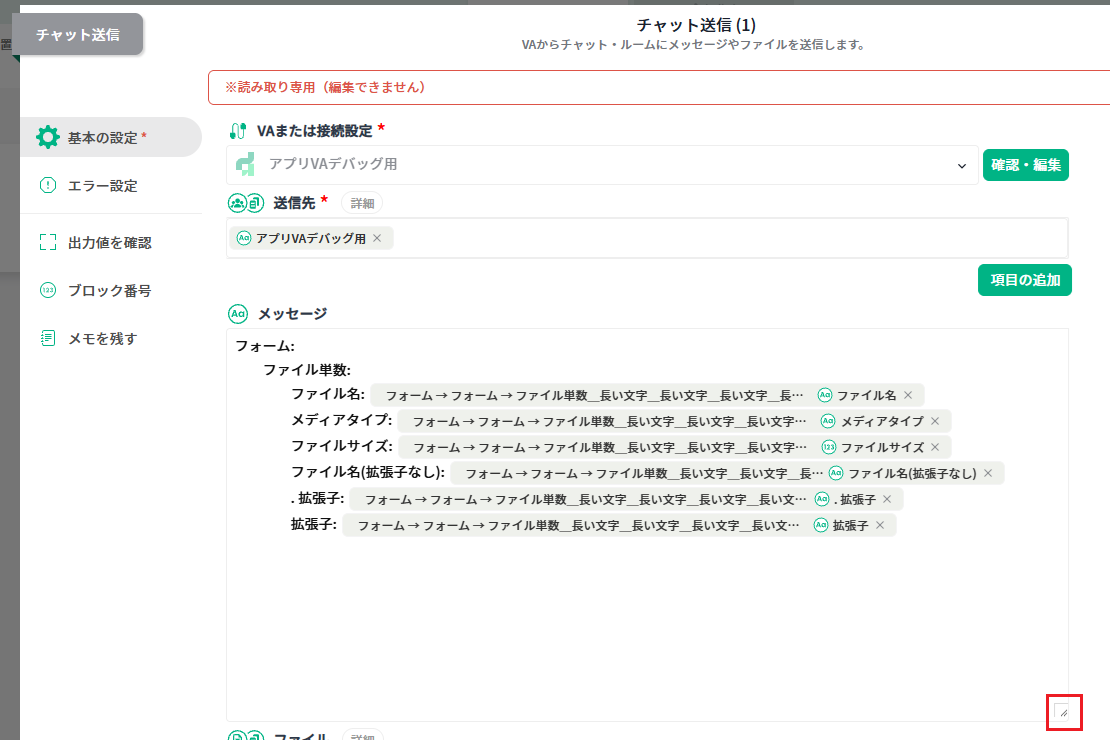Click inside the メッセージ text area
The height and width of the screenshot is (740, 1110).
640,620
